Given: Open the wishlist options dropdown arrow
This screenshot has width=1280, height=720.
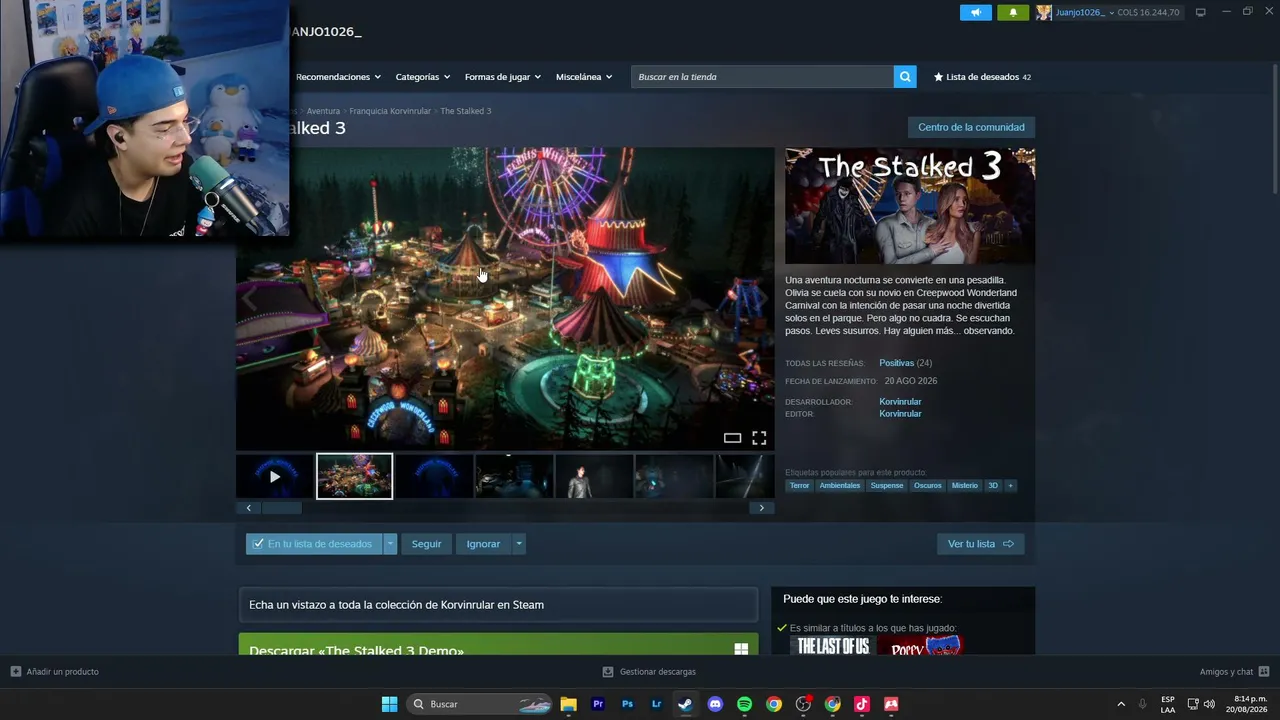Looking at the screenshot, I should point(391,544).
